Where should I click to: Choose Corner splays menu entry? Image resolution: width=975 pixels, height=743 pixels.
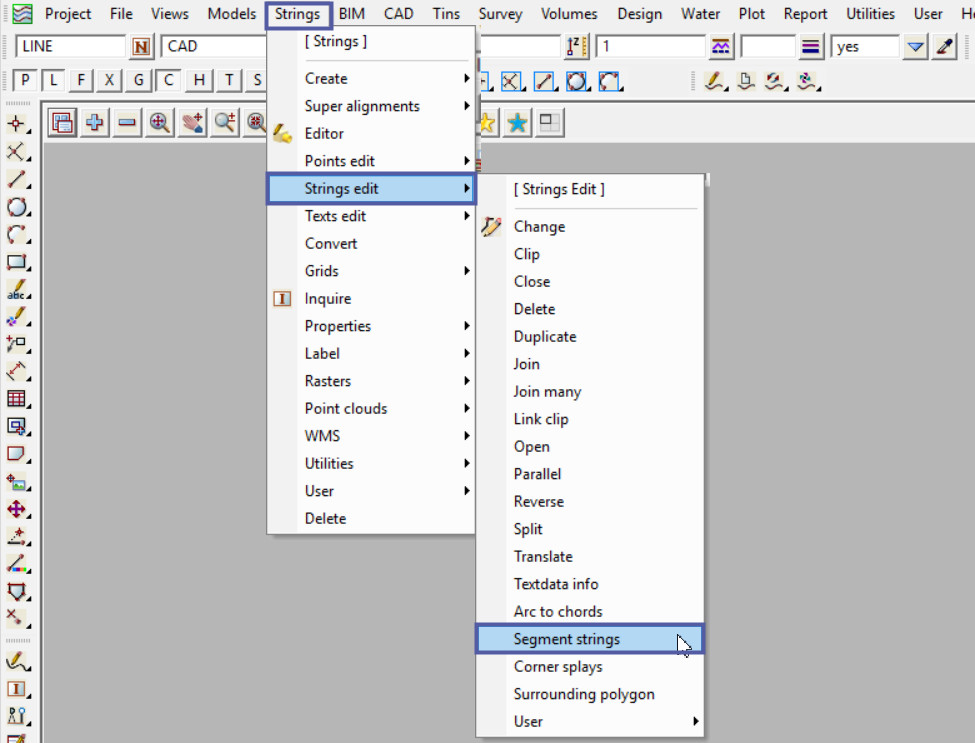click(x=589, y=667)
